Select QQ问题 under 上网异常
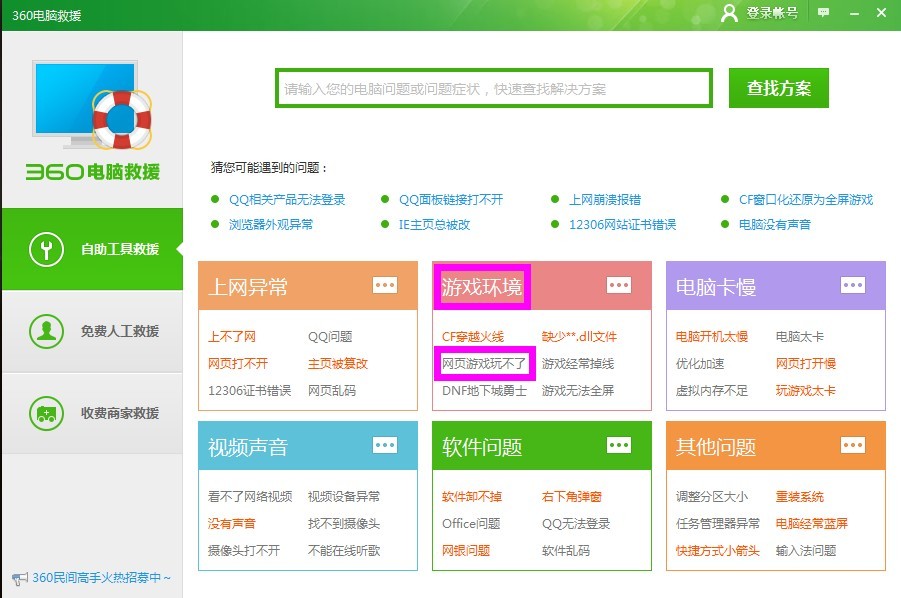 tap(330, 337)
